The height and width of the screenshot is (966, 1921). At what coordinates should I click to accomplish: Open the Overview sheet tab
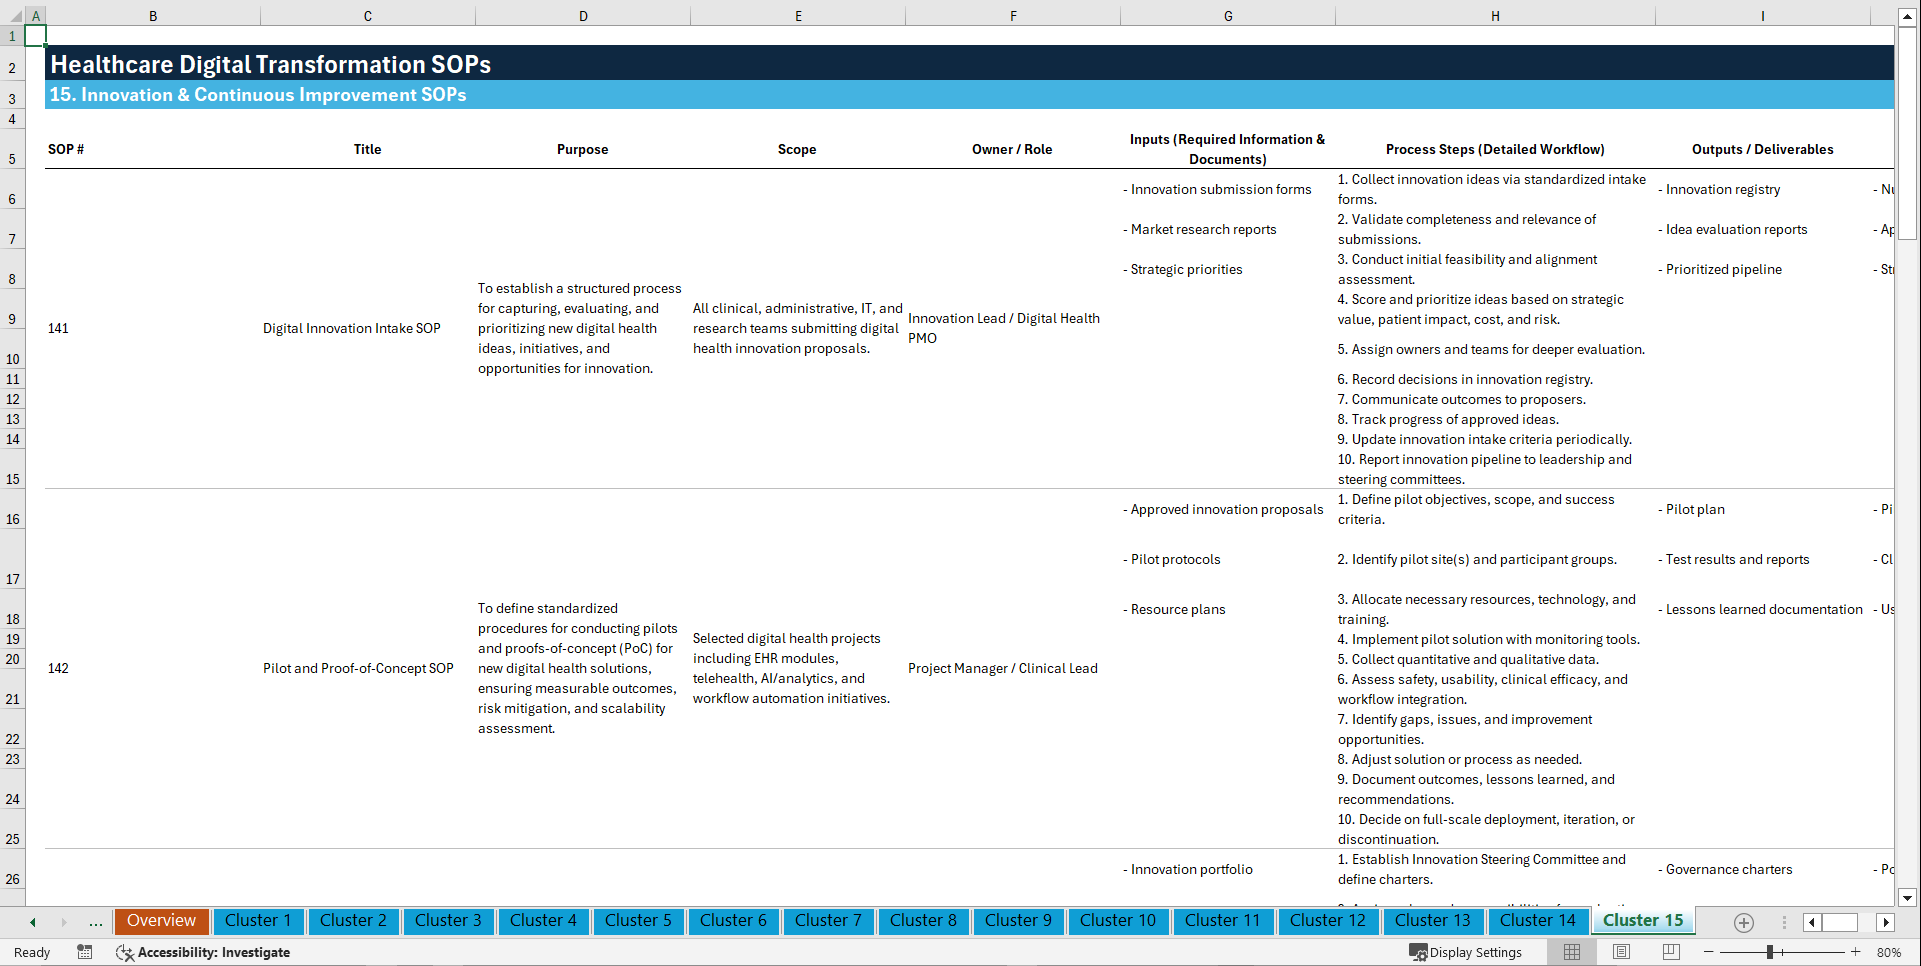tap(161, 921)
